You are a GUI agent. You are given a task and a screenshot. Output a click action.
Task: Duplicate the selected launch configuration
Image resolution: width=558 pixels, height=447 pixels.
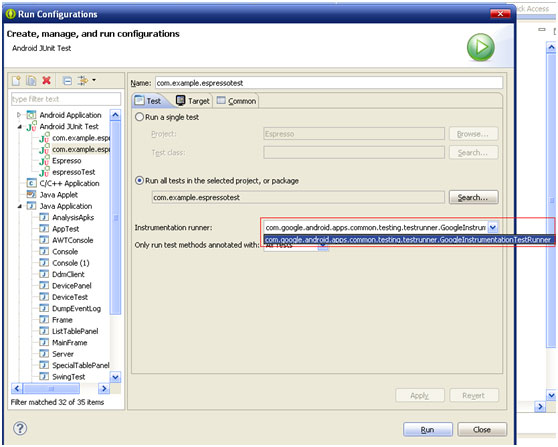click(x=31, y=81)
